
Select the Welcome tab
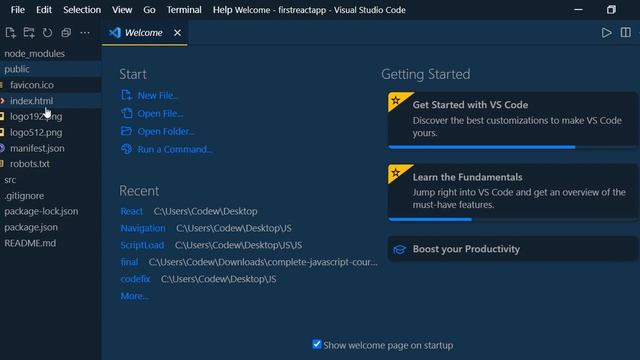tap(144, 33)
